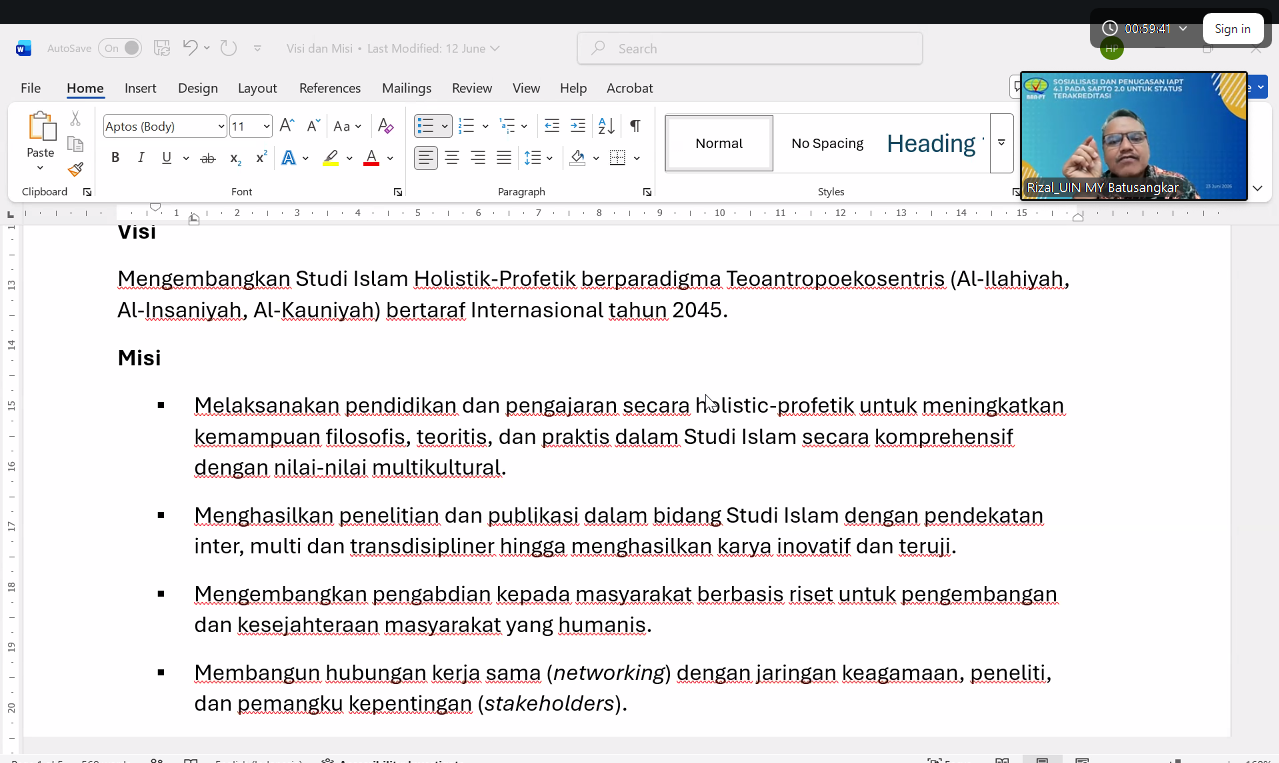Open the File menu
The image size is (1279, 763).
pyautogui.click(x=31, y=88)
